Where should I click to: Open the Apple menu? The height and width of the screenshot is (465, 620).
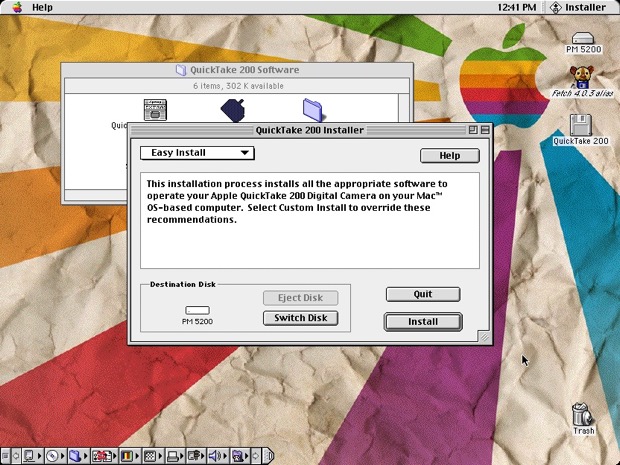[17, 7]
